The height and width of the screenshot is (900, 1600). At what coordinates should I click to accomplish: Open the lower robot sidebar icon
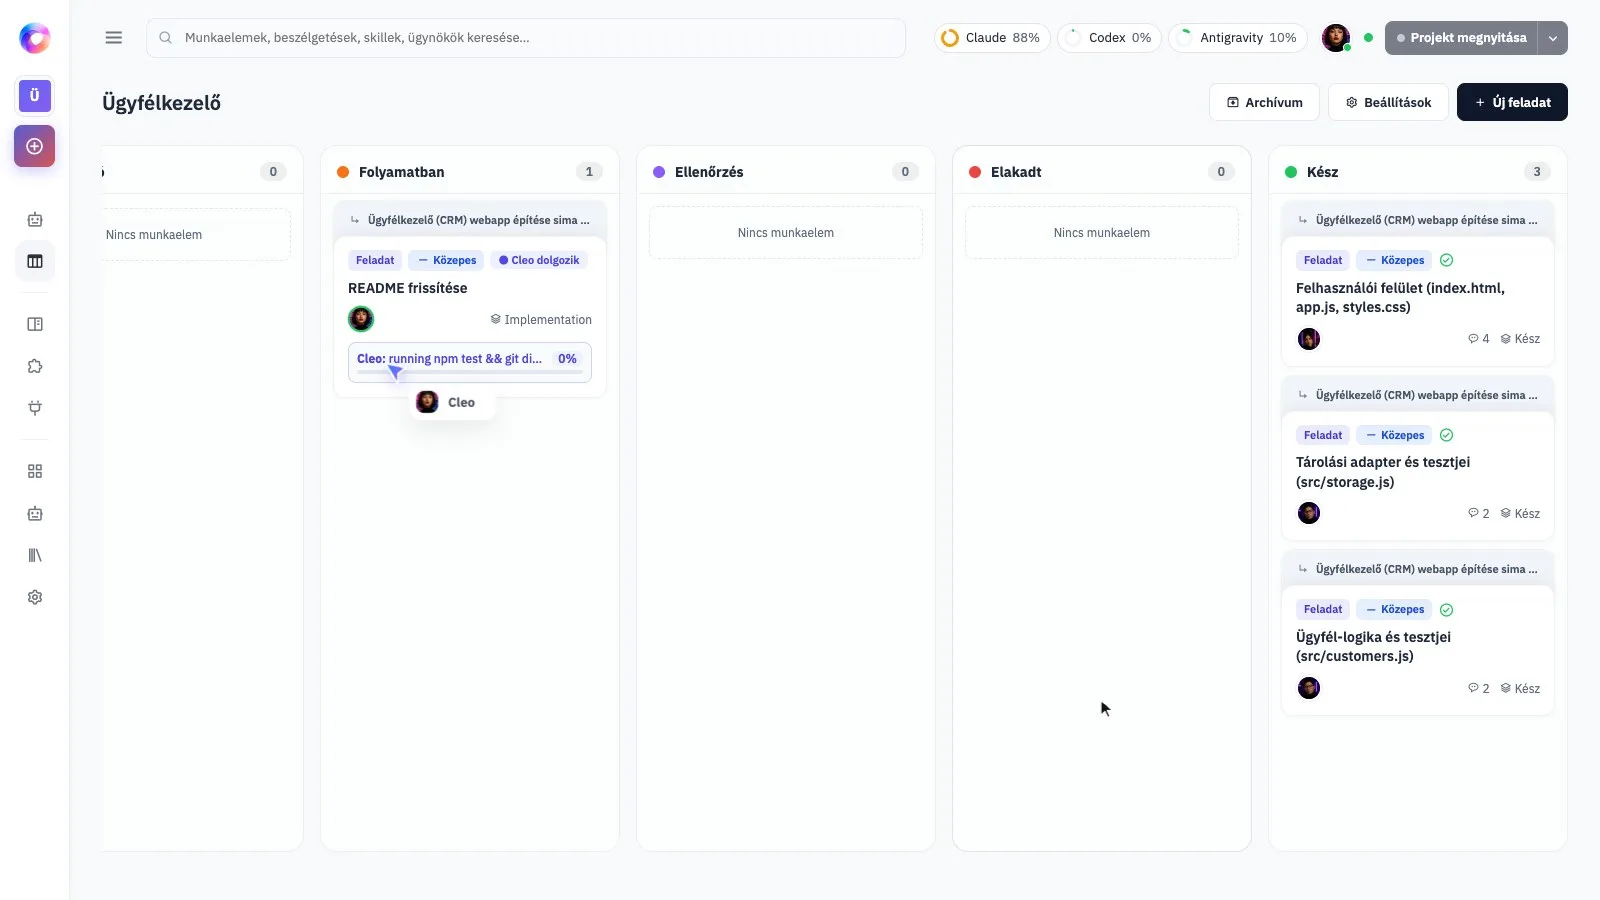coord(35,513)
